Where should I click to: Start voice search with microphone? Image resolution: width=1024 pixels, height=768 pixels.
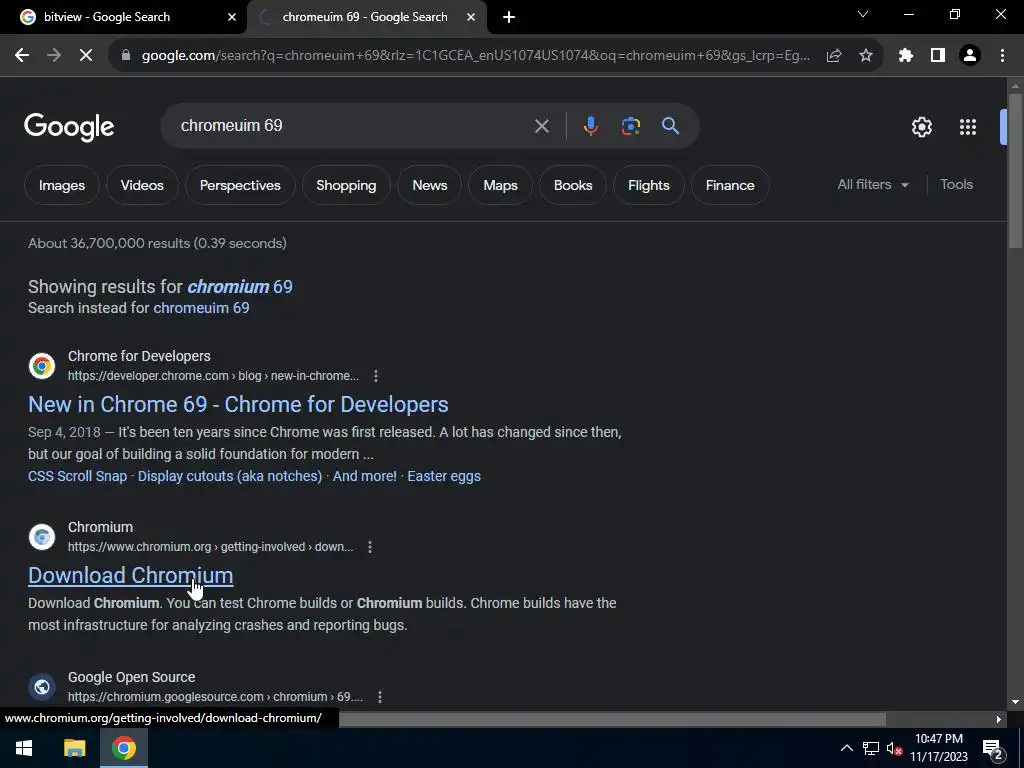(x=590, y=126)
